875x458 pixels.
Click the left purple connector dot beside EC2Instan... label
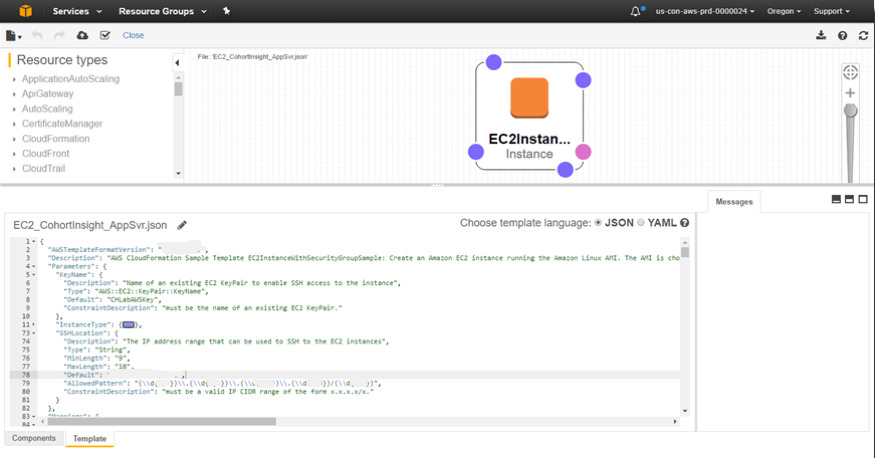(x=475, y=152)
